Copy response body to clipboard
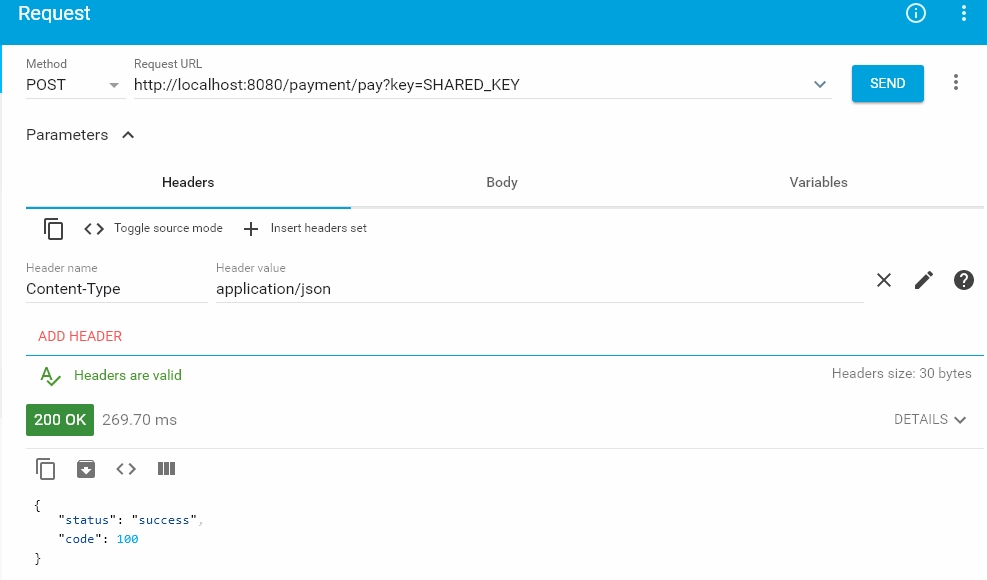 click(45, 469)
